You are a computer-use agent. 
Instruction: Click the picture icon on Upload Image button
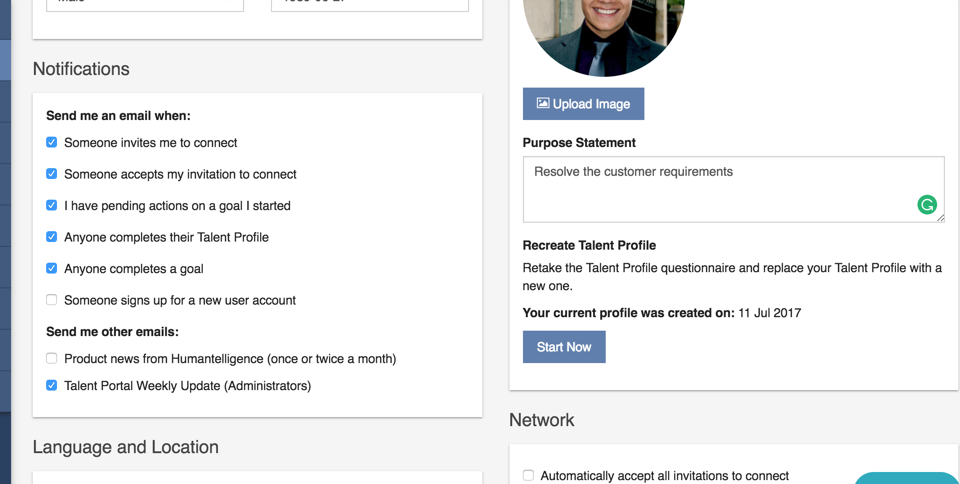point(543,103)
